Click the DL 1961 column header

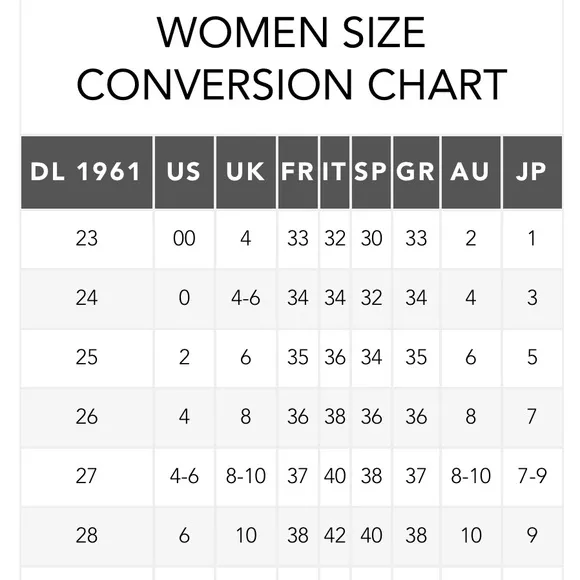tap(87, 172)
